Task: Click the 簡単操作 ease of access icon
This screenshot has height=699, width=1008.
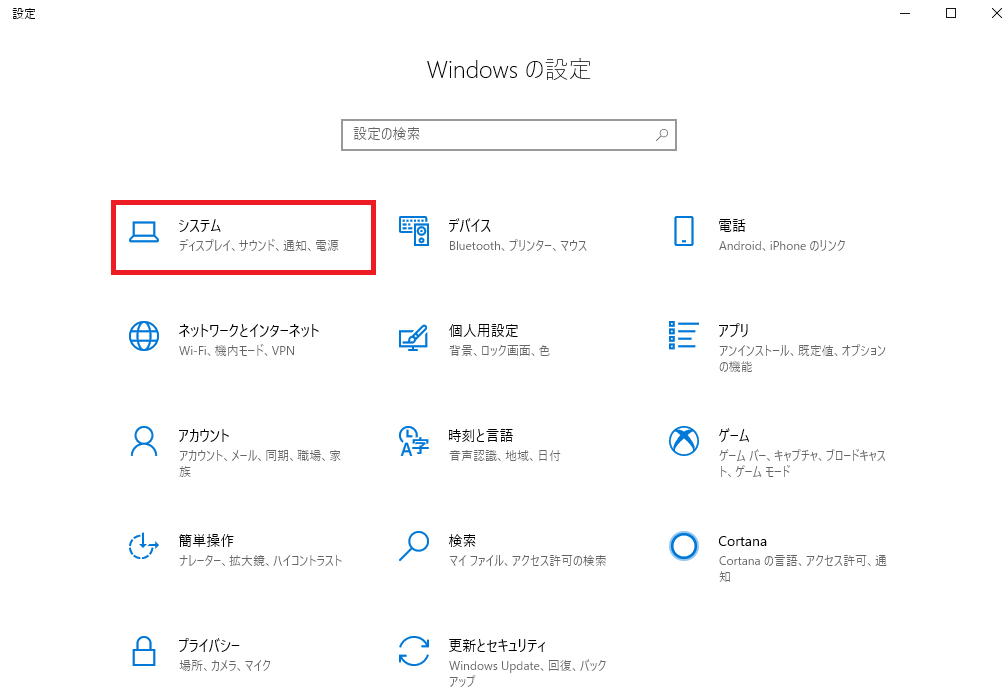Action: coord(143,546)
